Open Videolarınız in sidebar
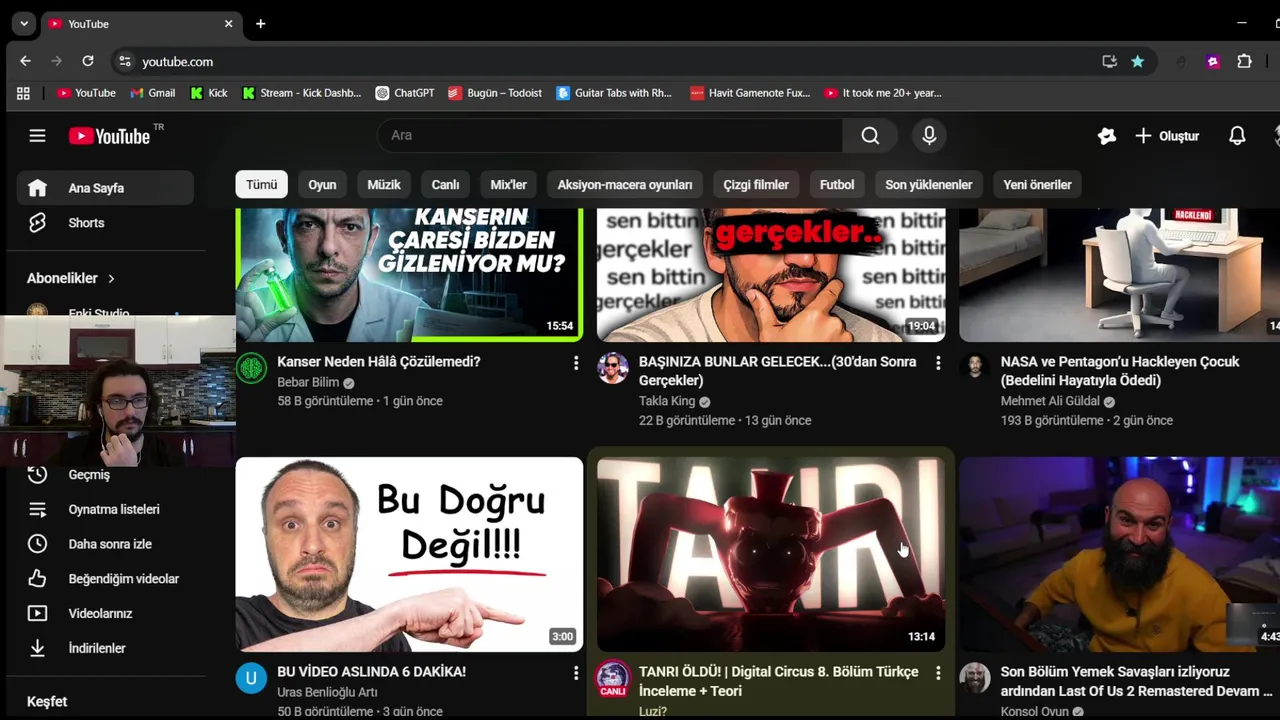This screenshot has height=720, width=1280. coord(105,614)
